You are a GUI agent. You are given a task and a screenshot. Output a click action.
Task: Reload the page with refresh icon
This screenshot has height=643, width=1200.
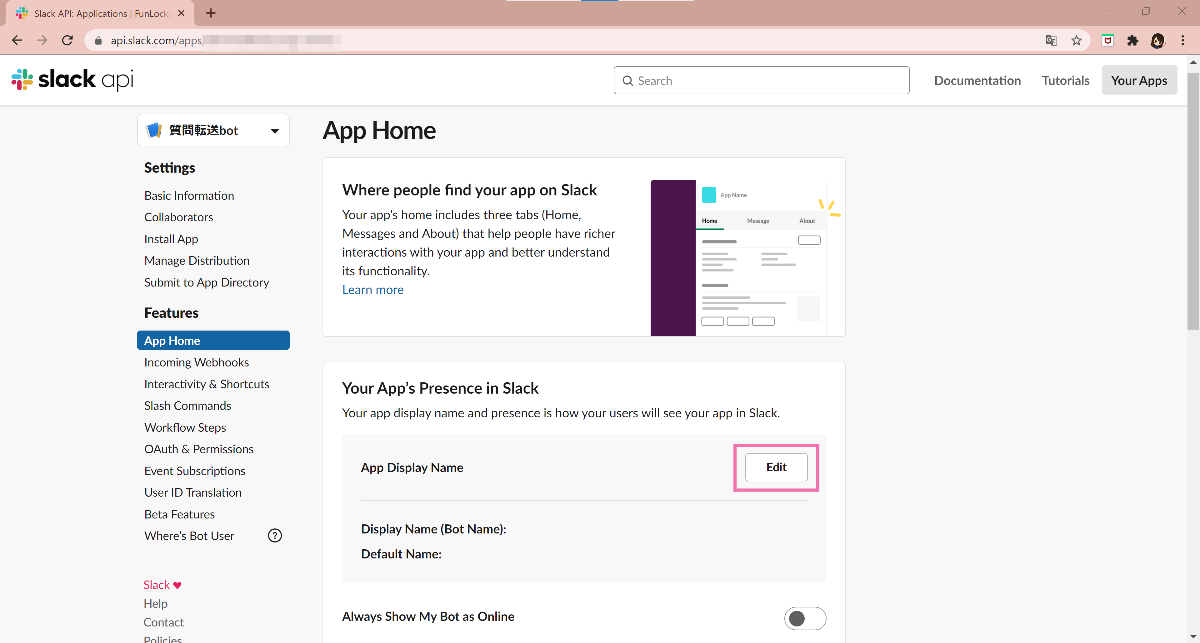67,40
